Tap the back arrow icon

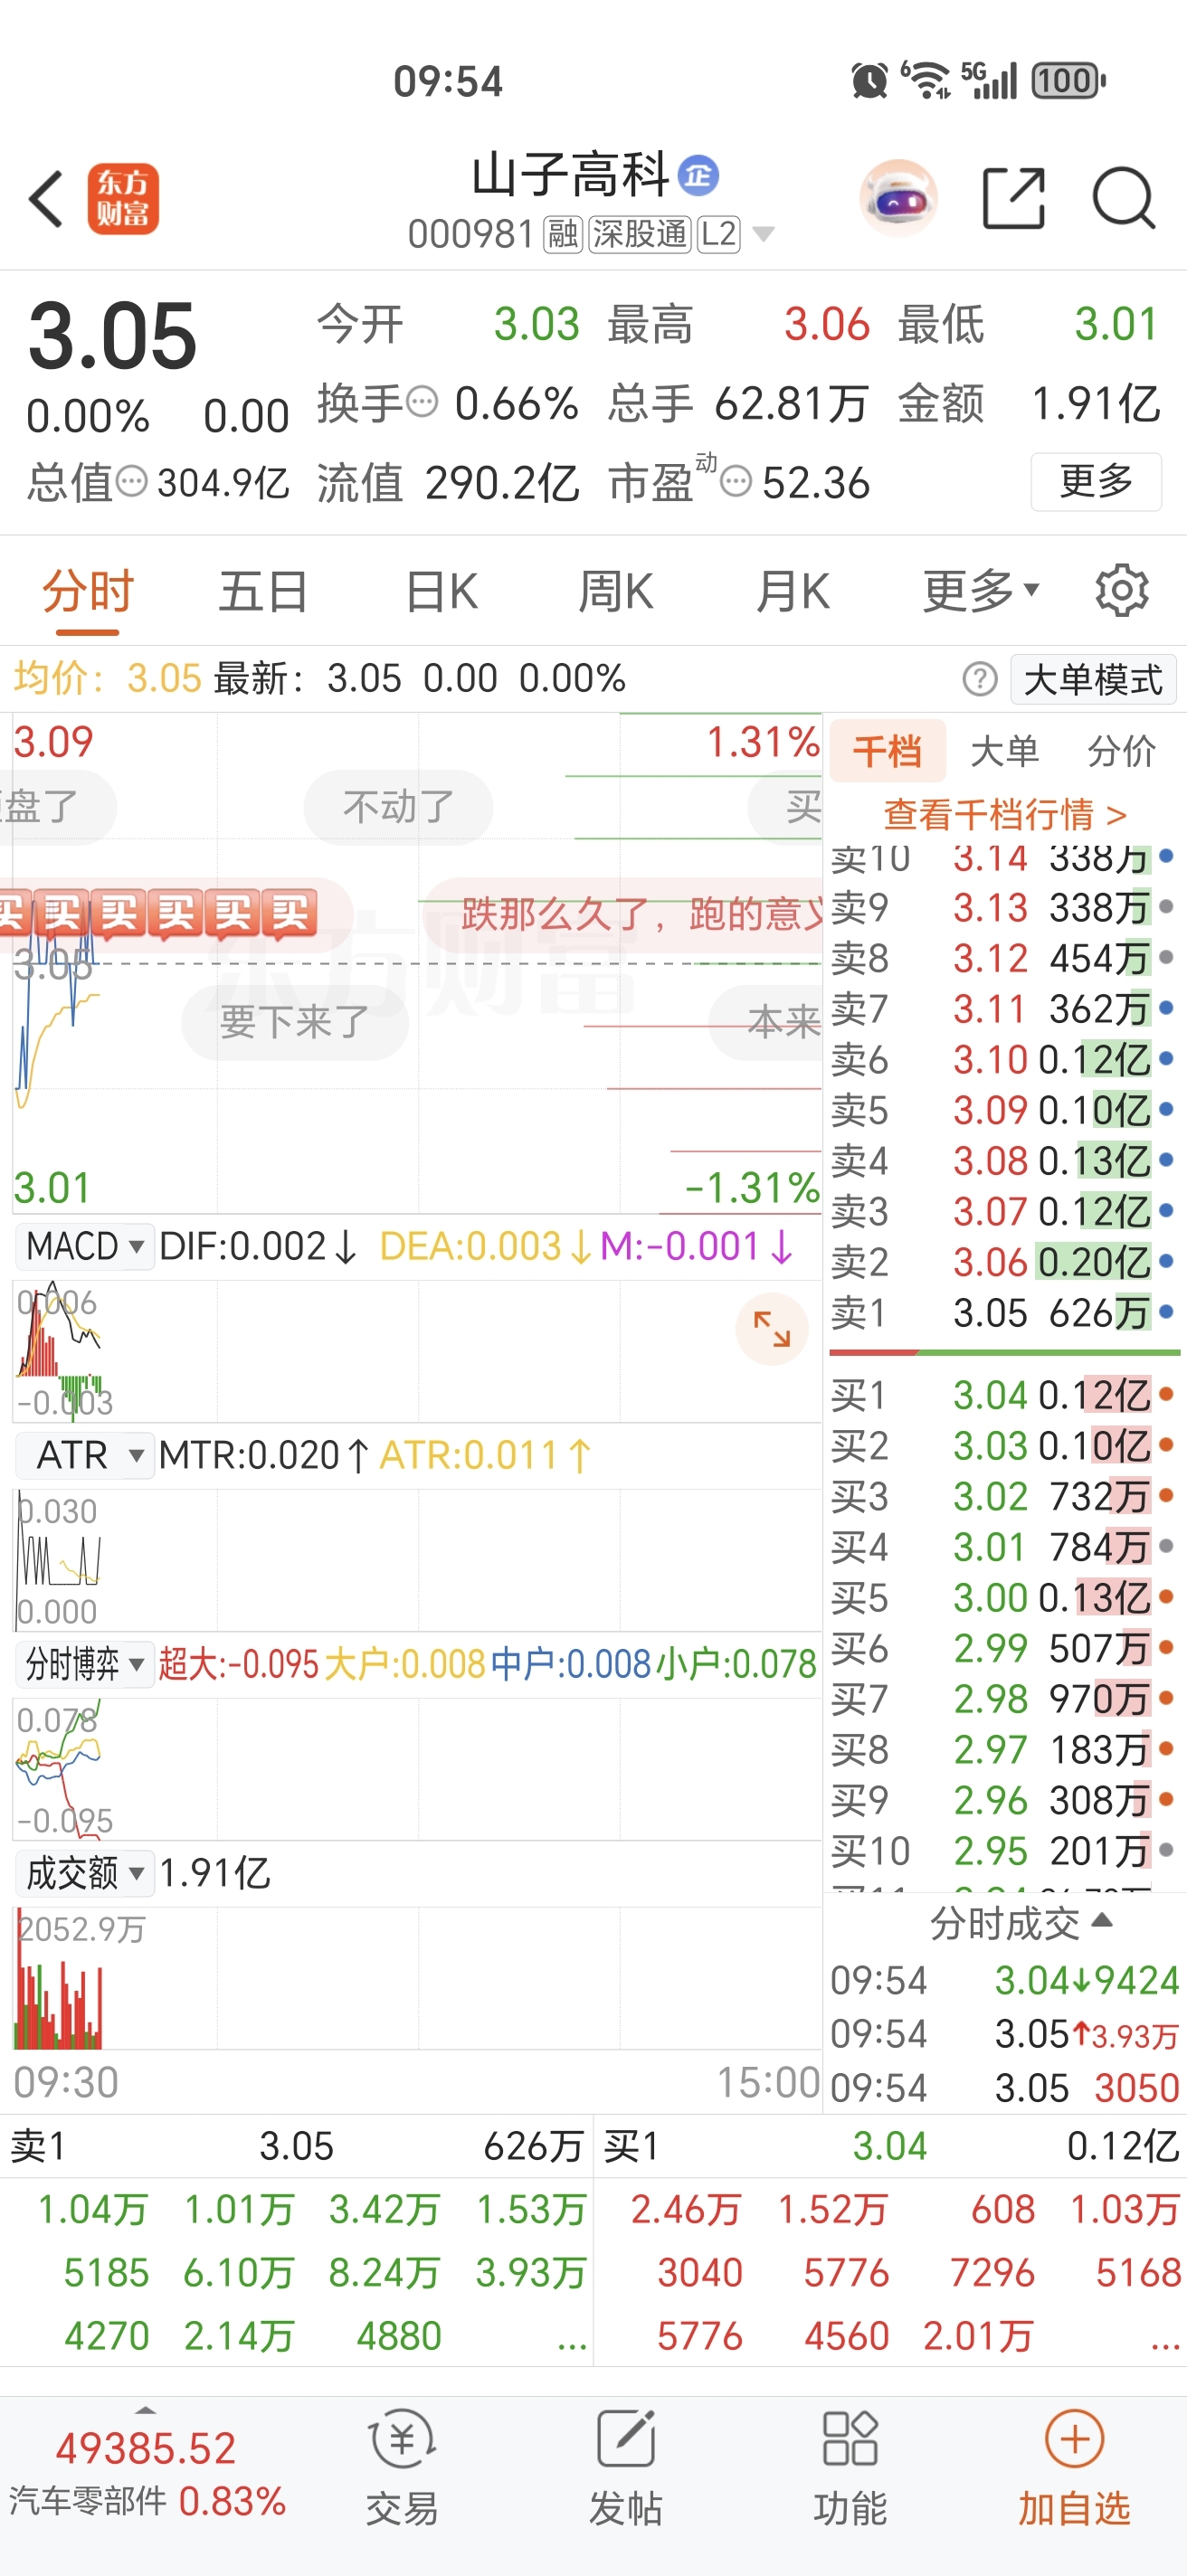(x=46, y=199)
